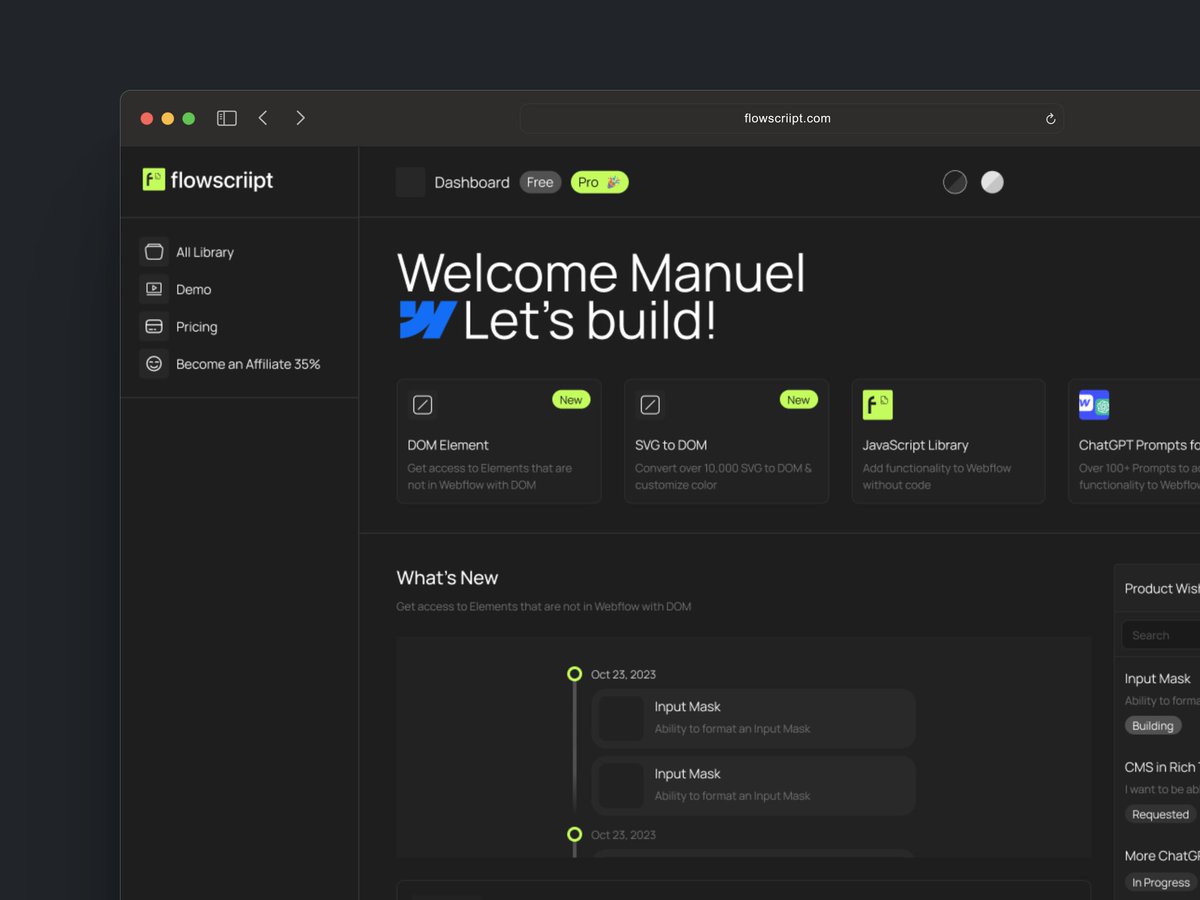Image resolution: width=1200 pixels, height=900 pixels.
Task: Select the Pricing menu item
Action: coord(197,327)
